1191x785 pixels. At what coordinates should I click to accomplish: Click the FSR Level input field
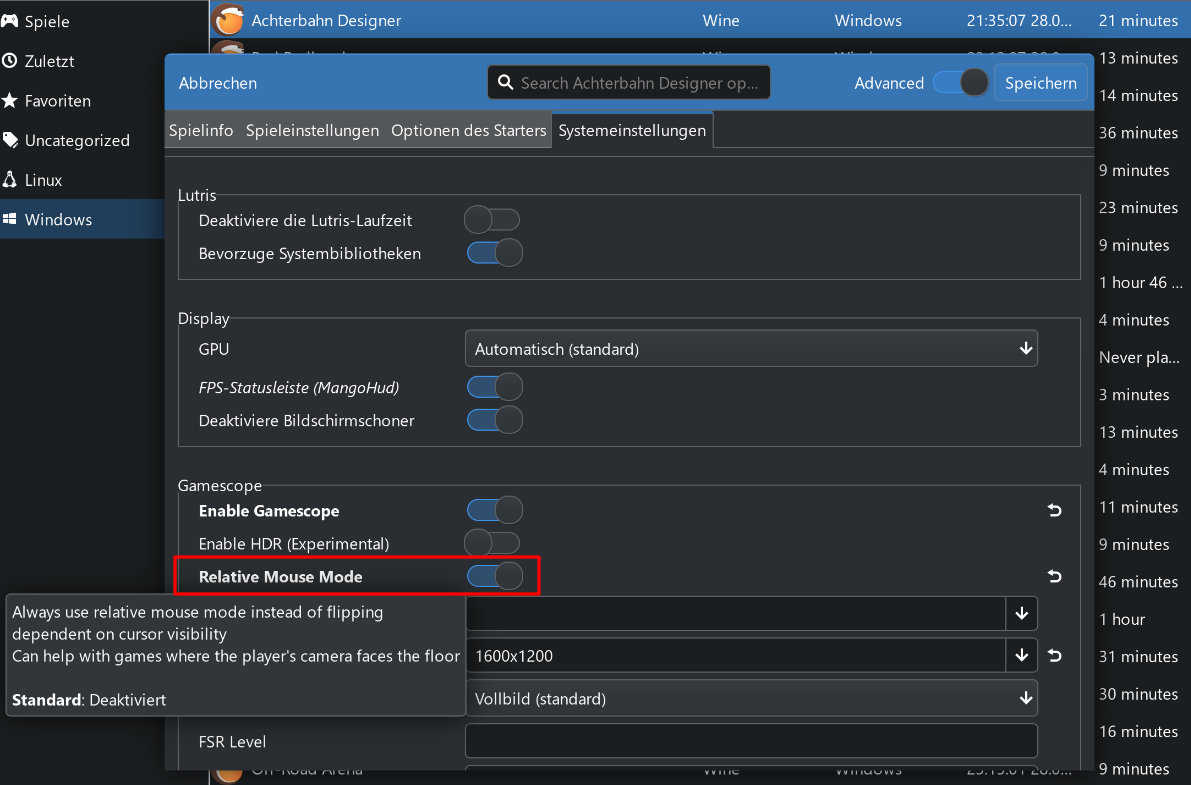751,741
